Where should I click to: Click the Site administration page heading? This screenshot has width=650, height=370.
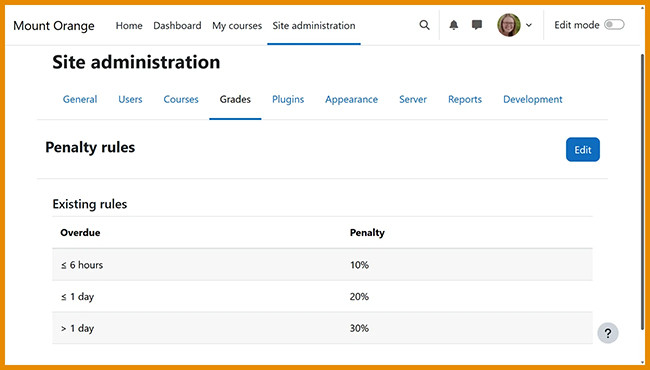click(136, 62)
